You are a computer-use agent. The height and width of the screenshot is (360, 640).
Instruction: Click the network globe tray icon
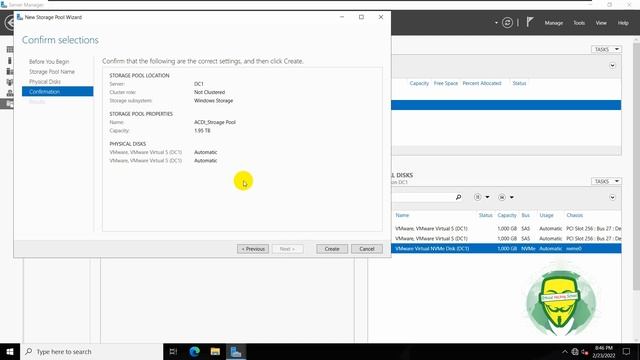click(575, 351)
